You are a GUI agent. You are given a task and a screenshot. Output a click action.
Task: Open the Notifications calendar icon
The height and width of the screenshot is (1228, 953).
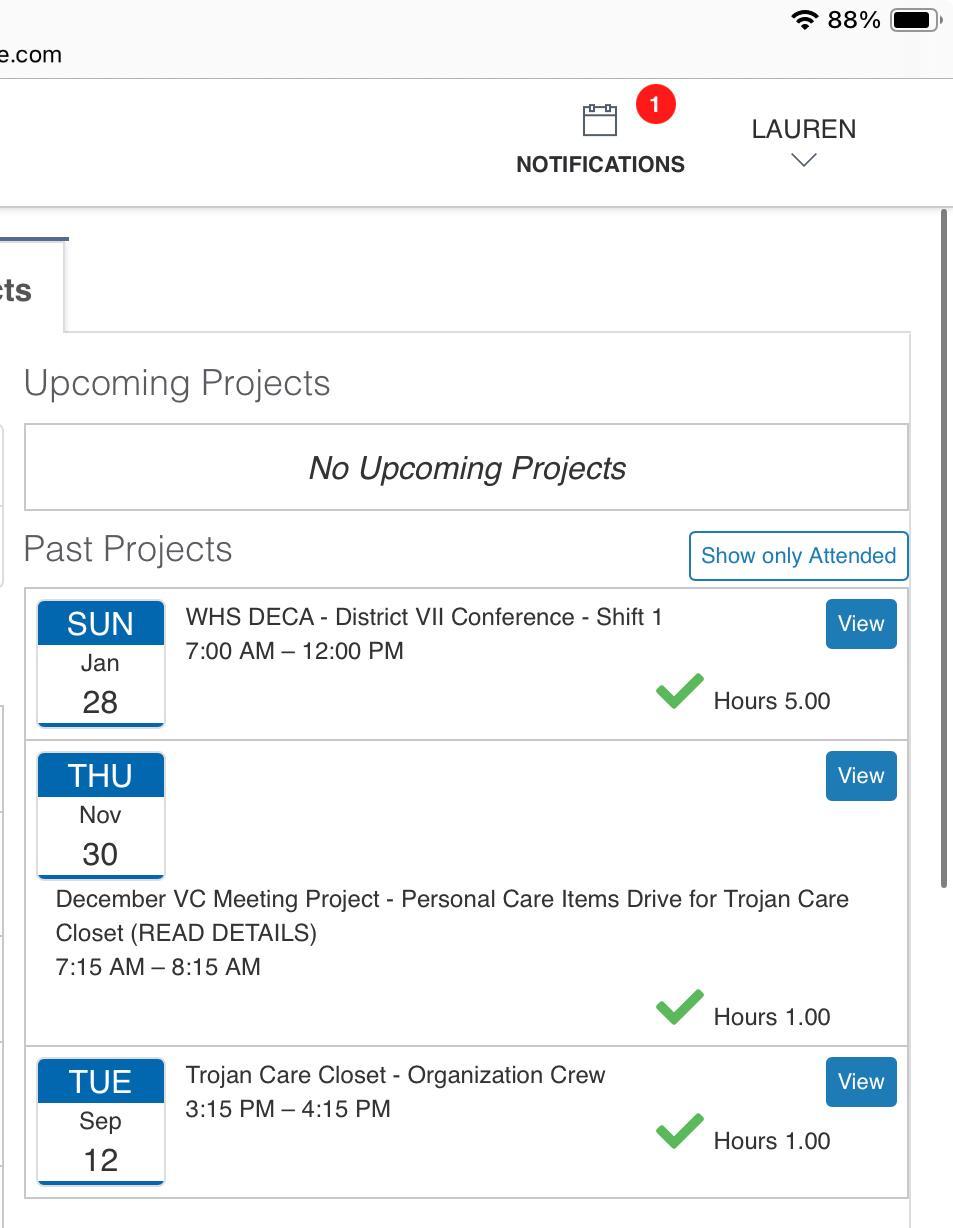600,121
